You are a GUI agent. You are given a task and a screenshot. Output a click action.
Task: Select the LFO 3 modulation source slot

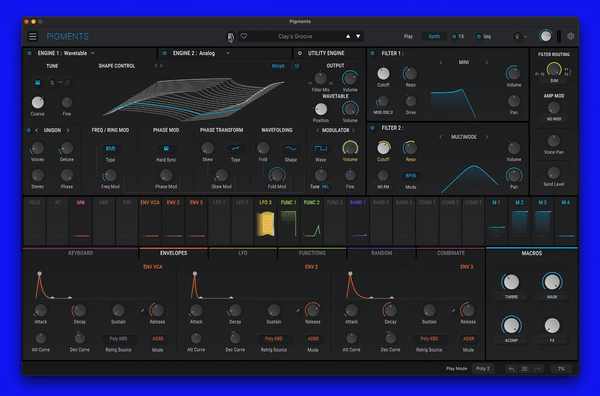(265, 222)
